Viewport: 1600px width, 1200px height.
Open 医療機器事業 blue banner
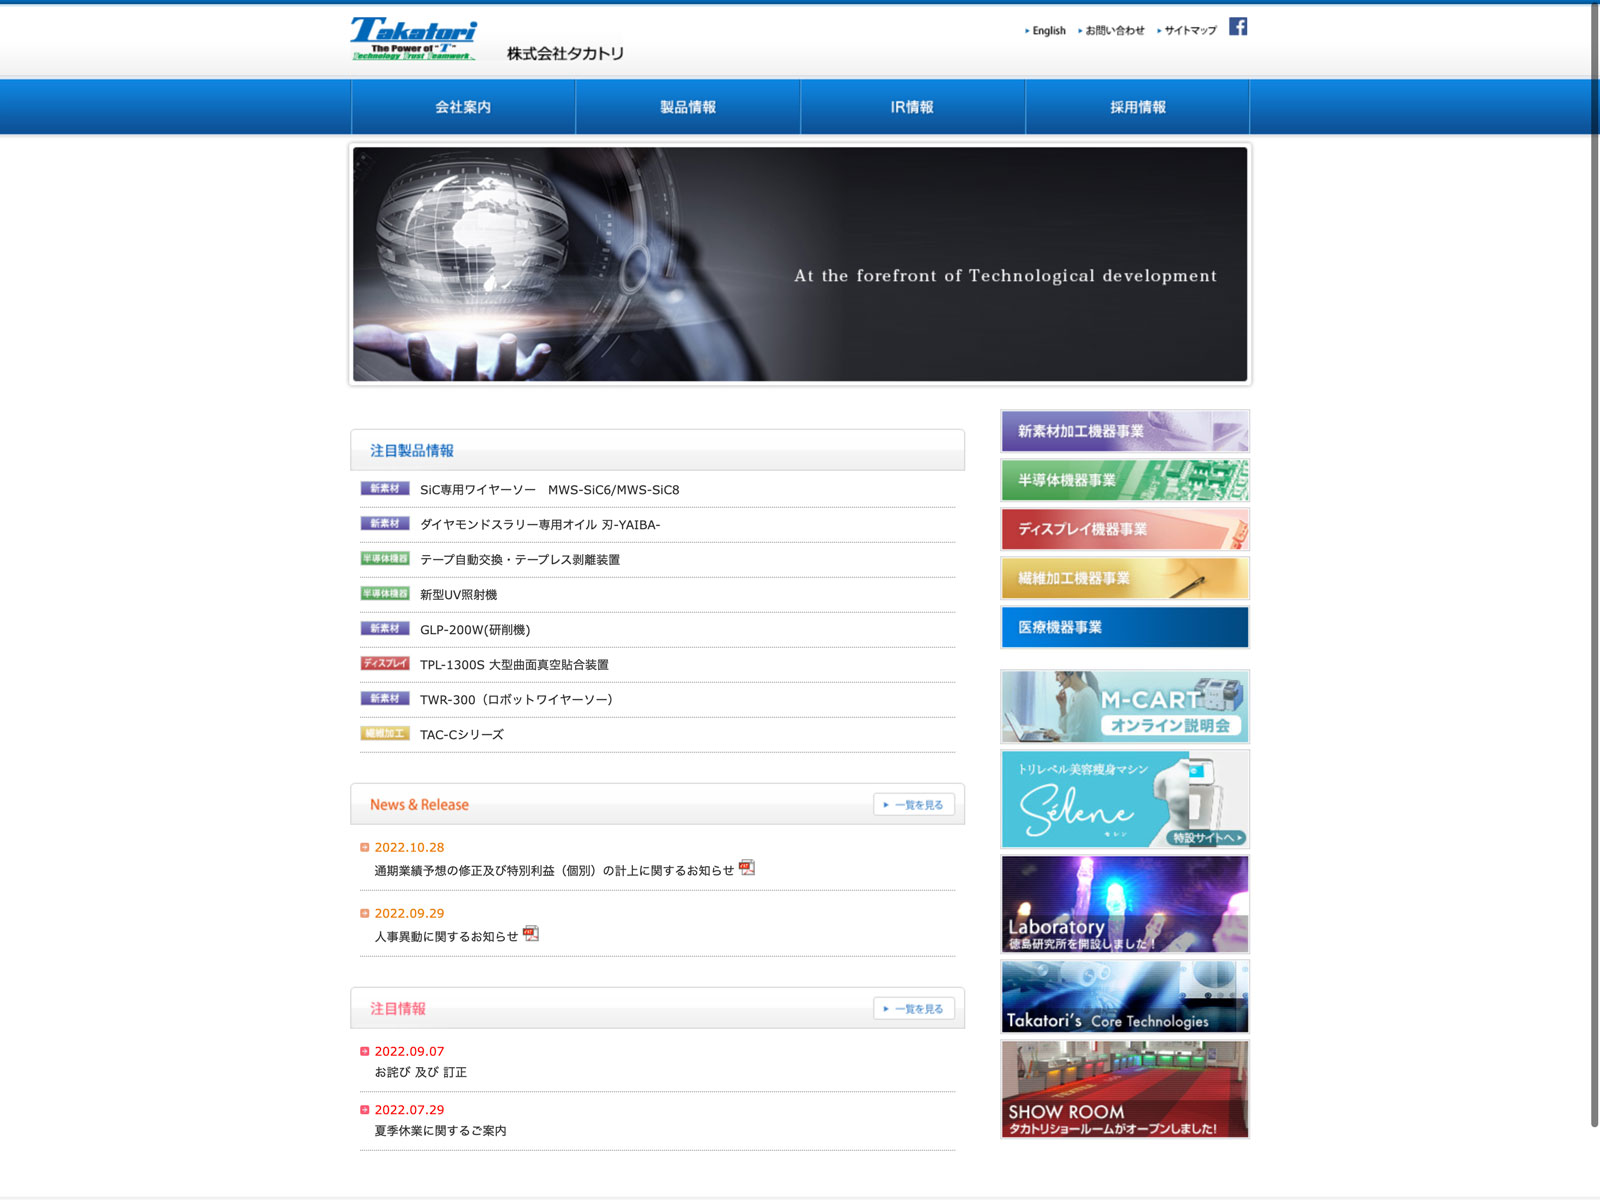1124,627
